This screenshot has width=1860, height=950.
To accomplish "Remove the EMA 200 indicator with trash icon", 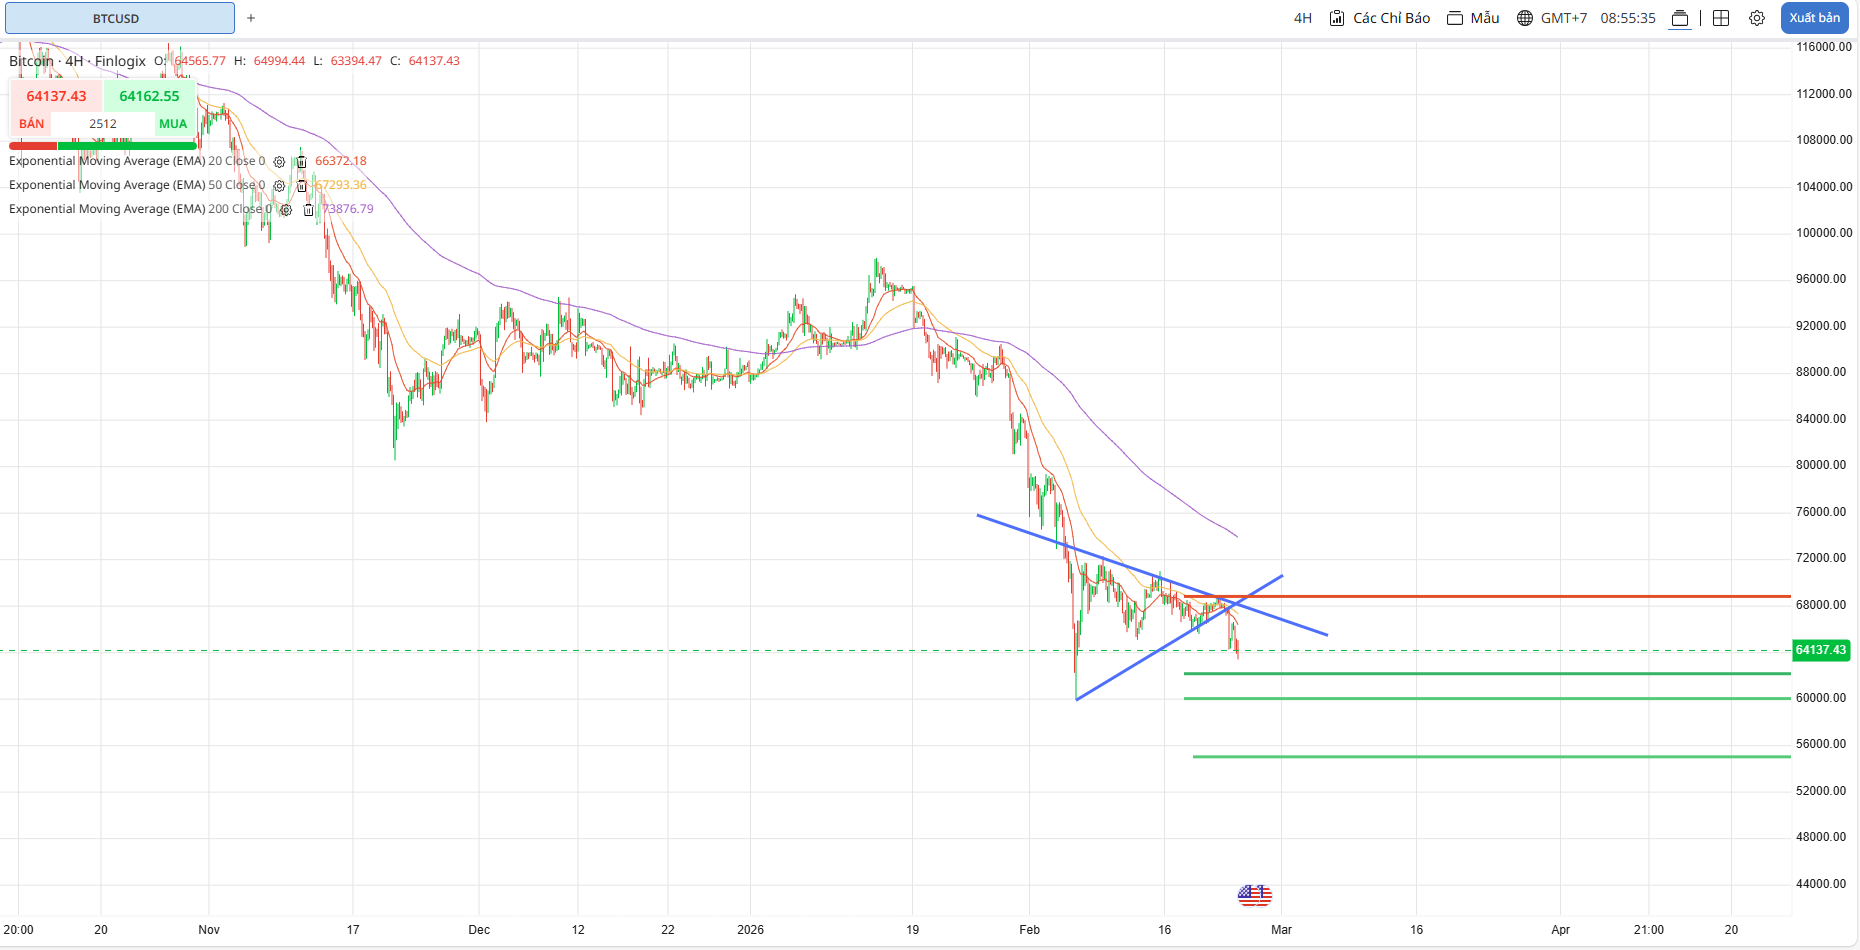I will (308, 210).
